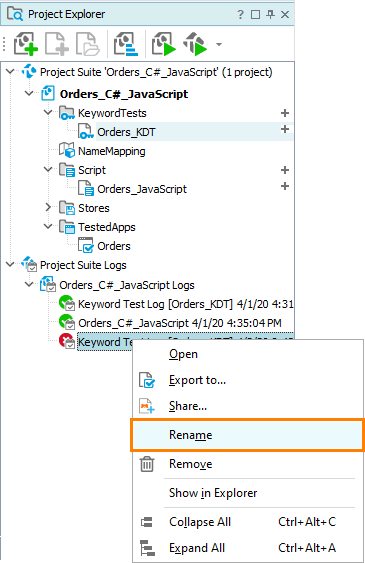Click the Remove trash can icon
365x563 pixels.
147,464
